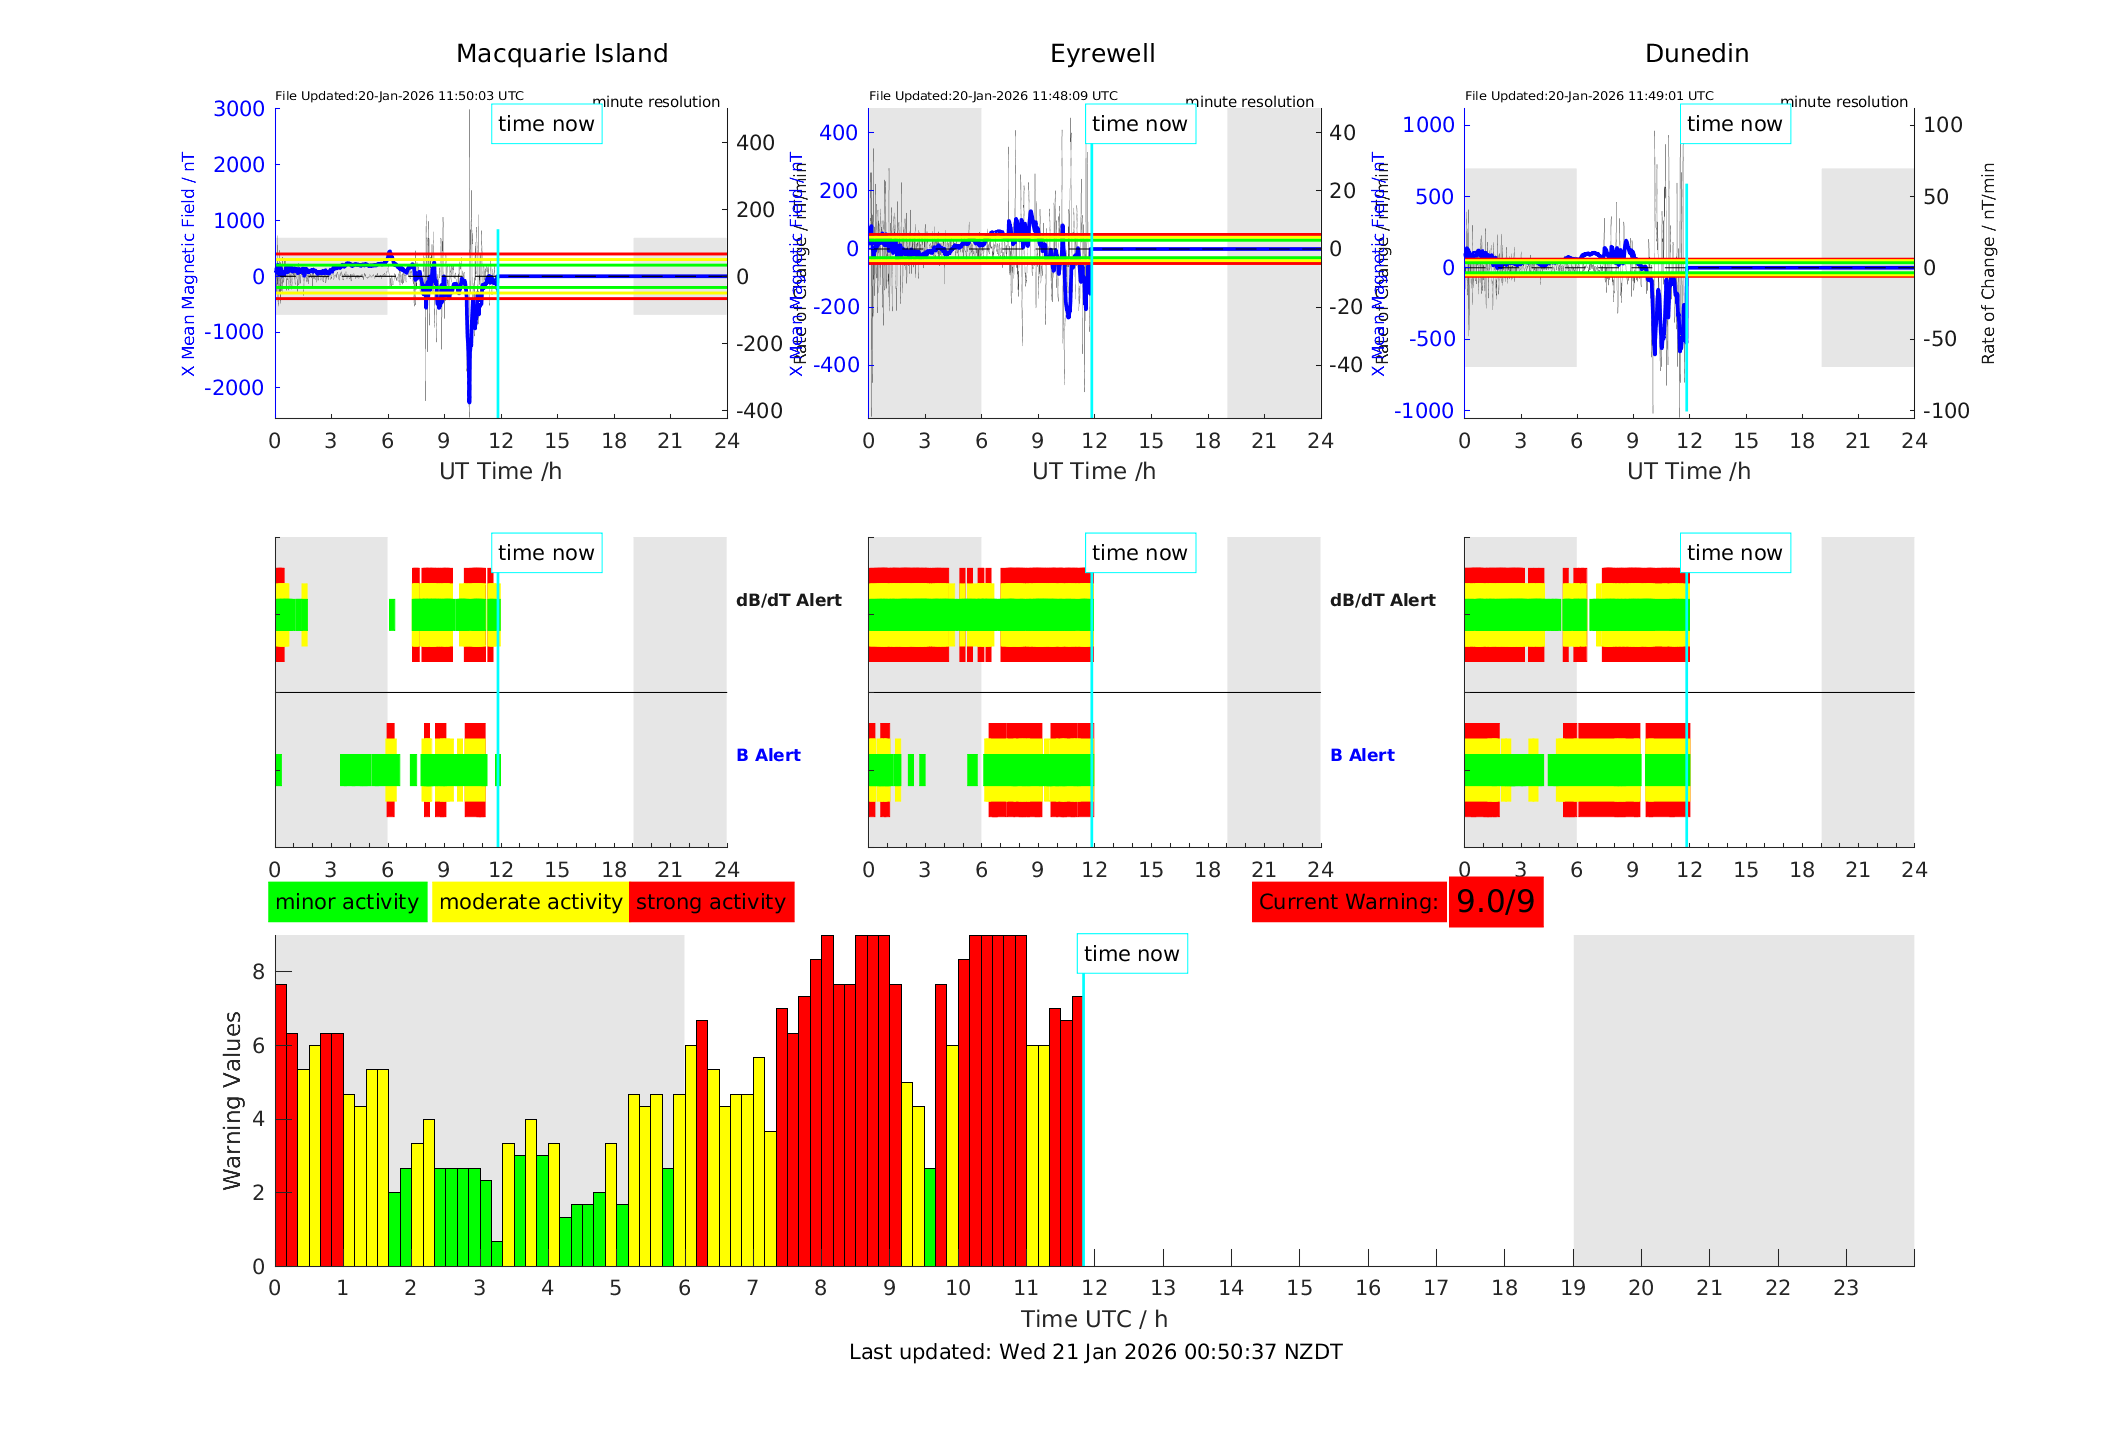Click the yellow moderate activity legend swatch
This screenshot has height=1437, width=2117.
point(530,902)
